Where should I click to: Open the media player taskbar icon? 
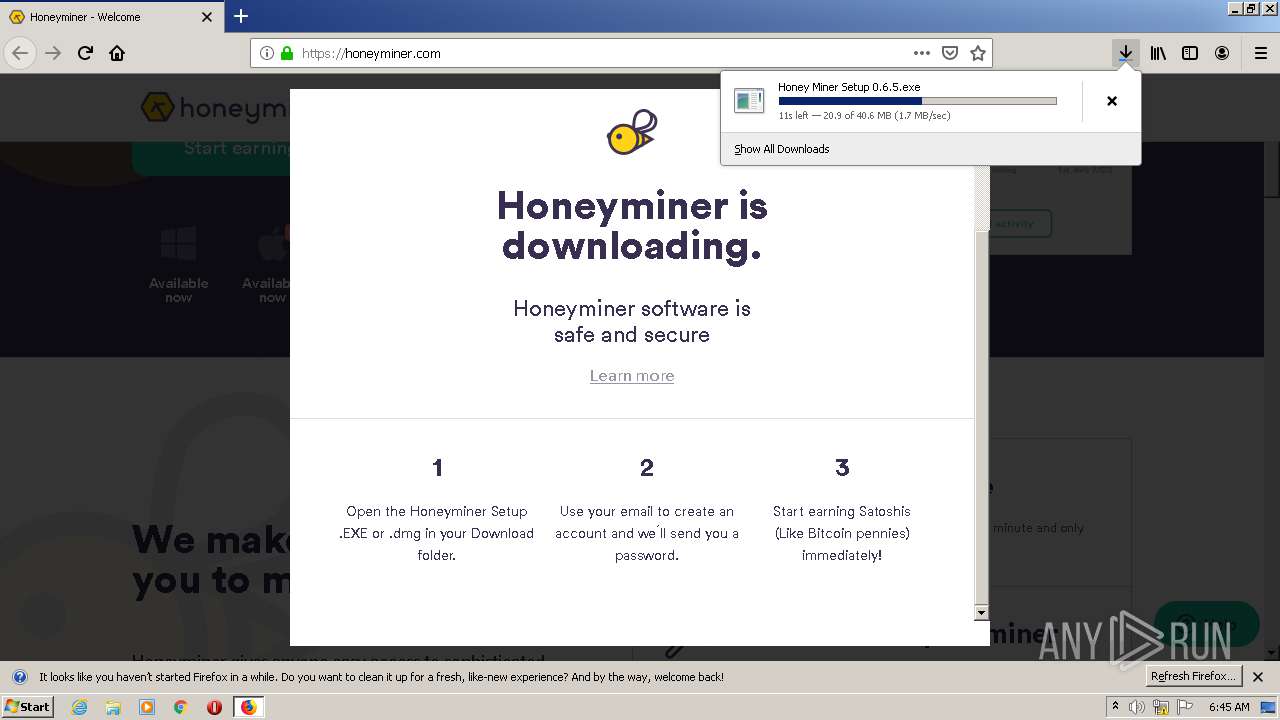(147, 707)
